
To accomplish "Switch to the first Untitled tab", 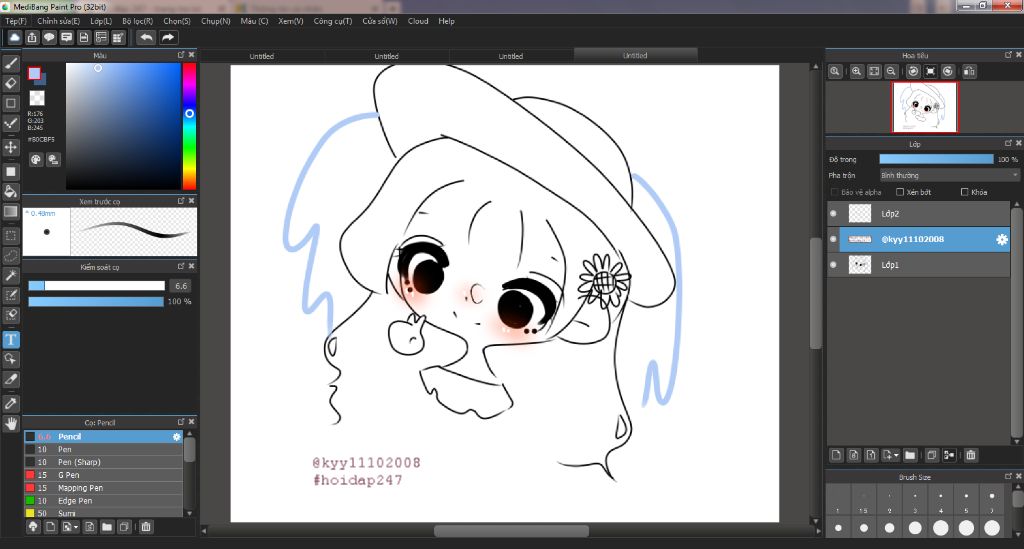I will [x=261, y=56].
